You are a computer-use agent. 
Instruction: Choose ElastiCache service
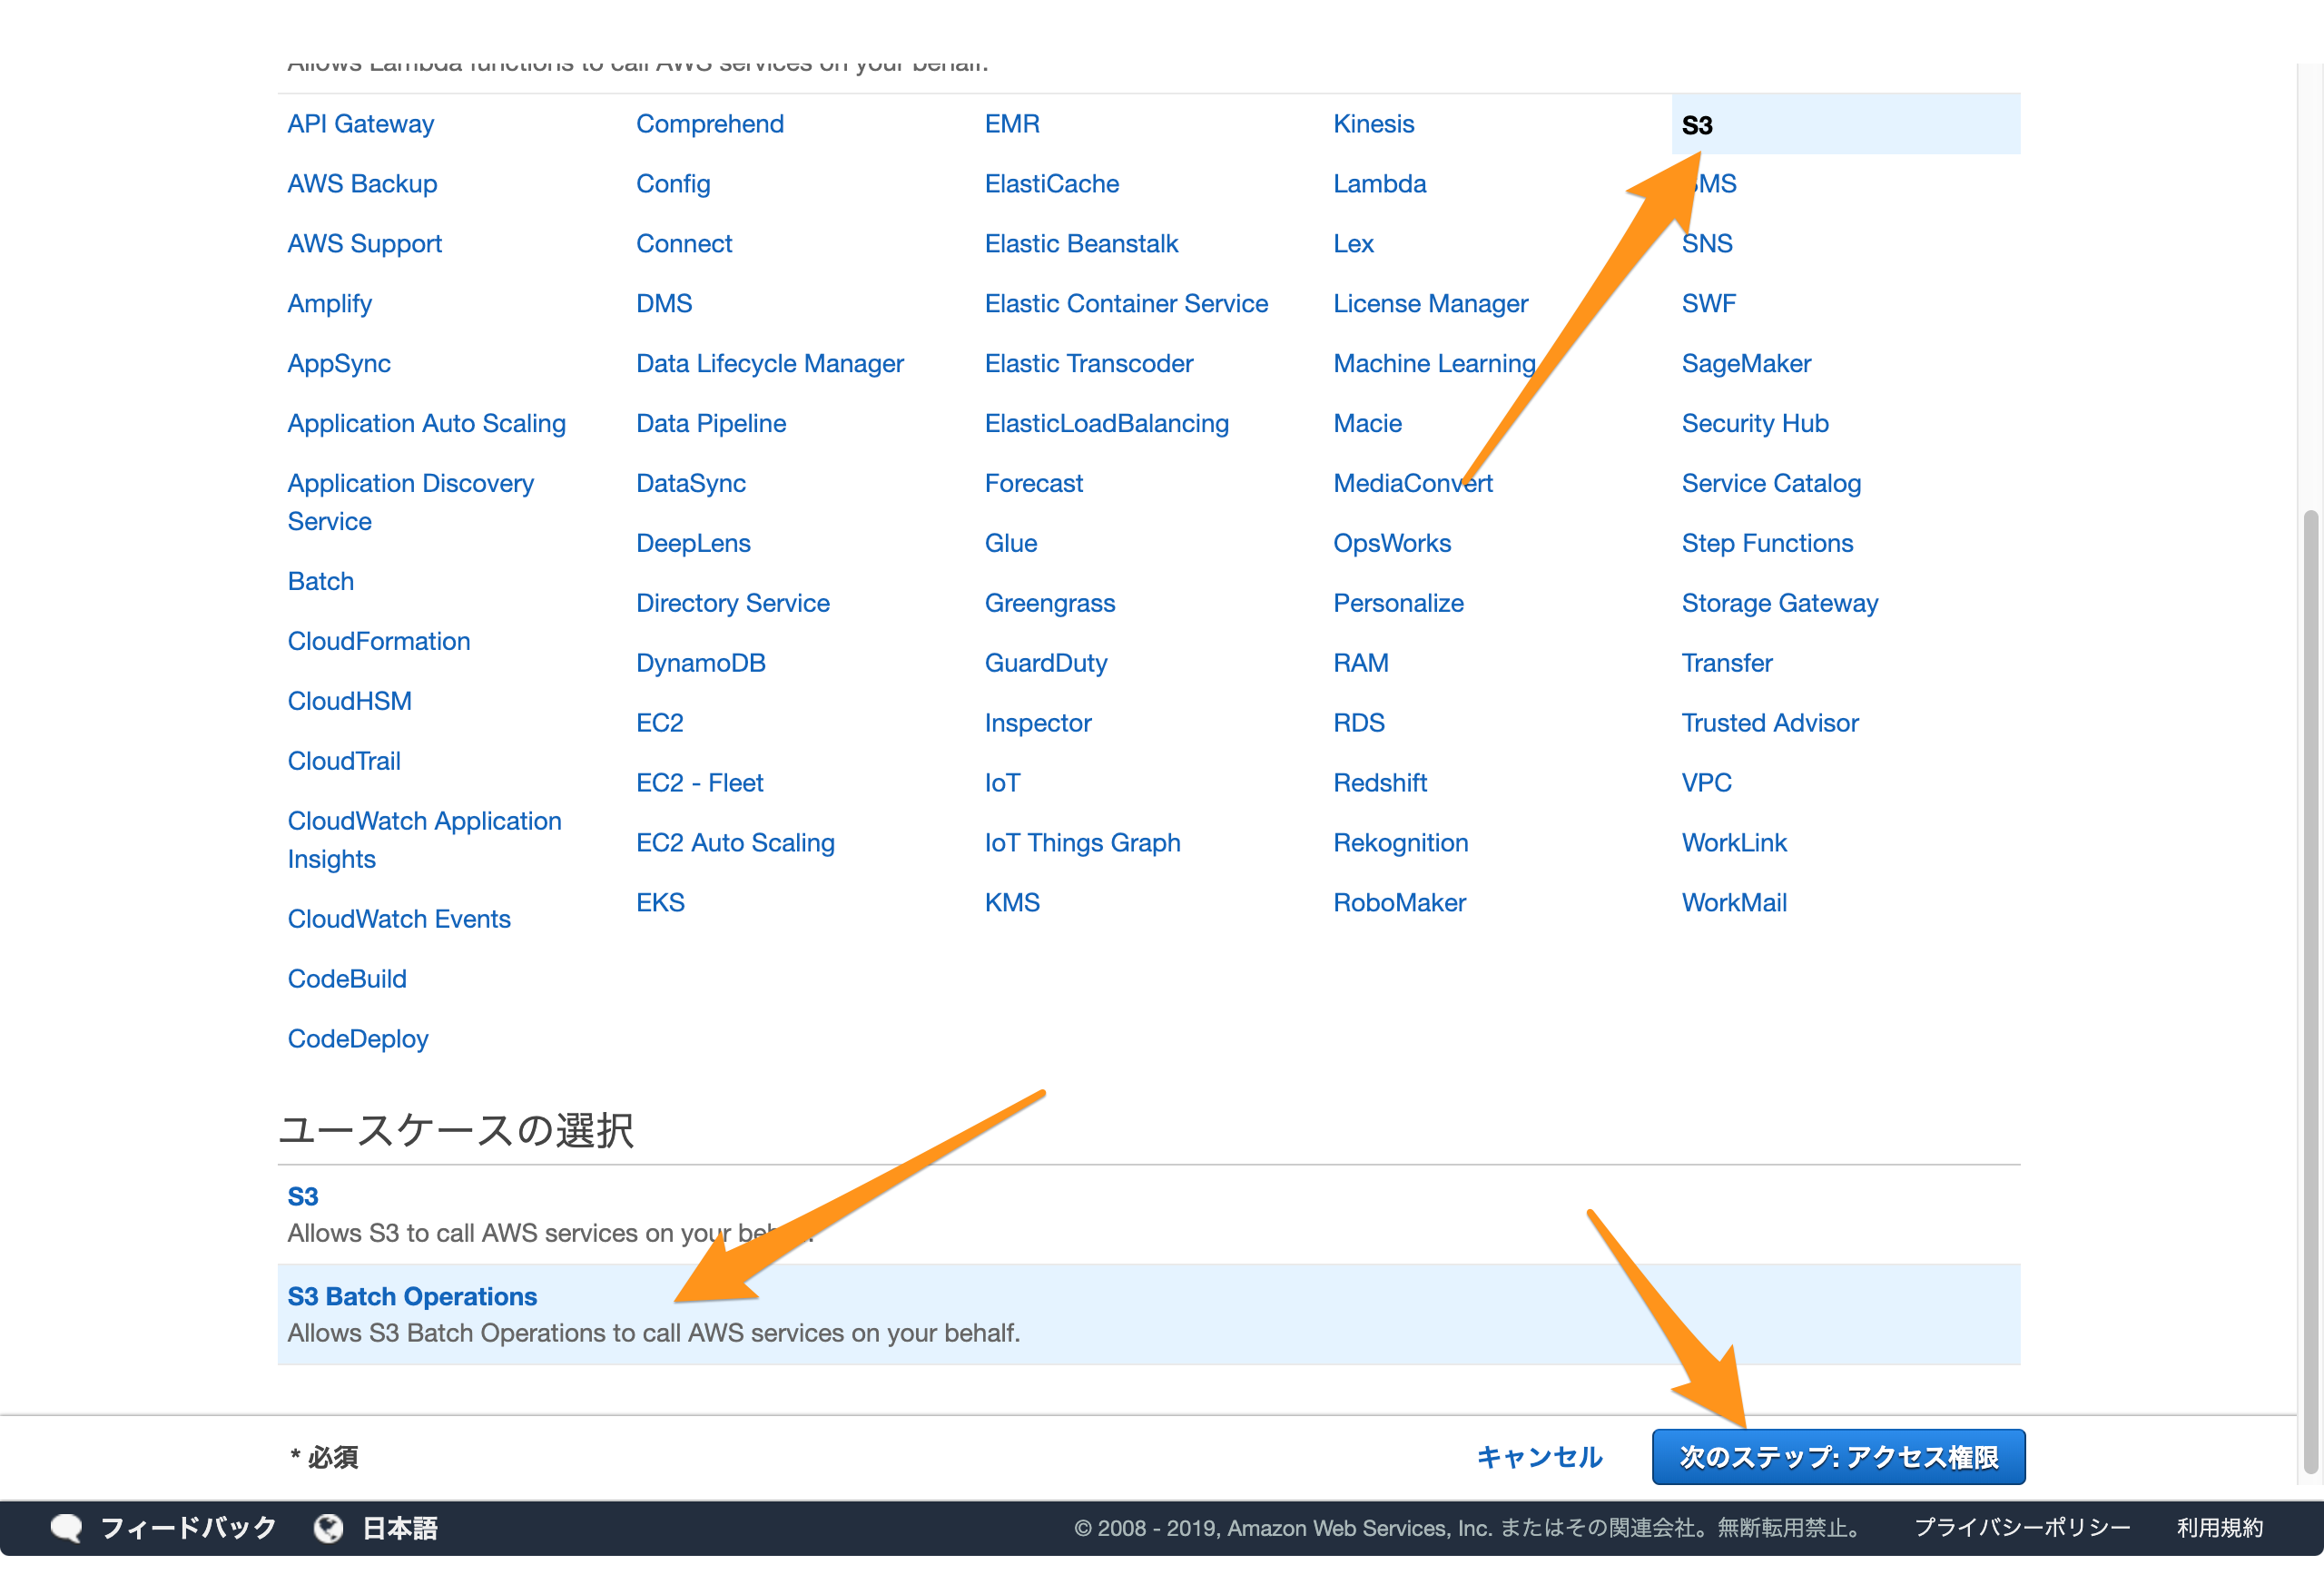[1051, 184]
